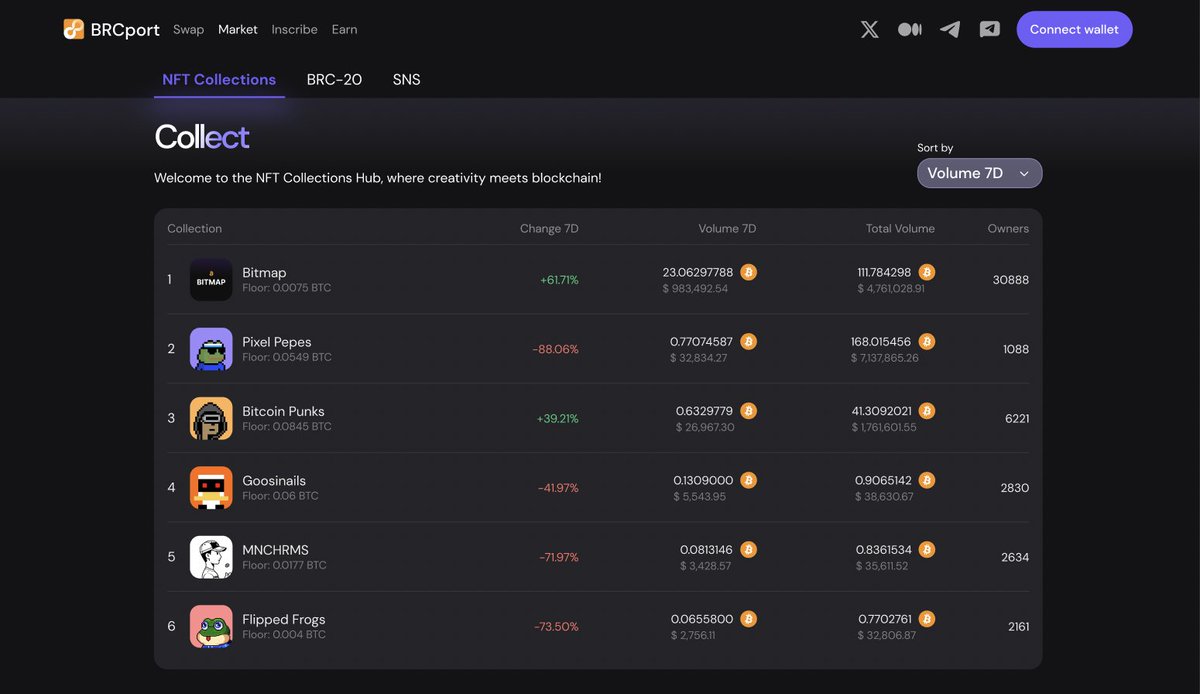Viewport: 1200px width, 694px height.
Task: Click the Flipped Frogs collection avatar
Action: point(211,626)
